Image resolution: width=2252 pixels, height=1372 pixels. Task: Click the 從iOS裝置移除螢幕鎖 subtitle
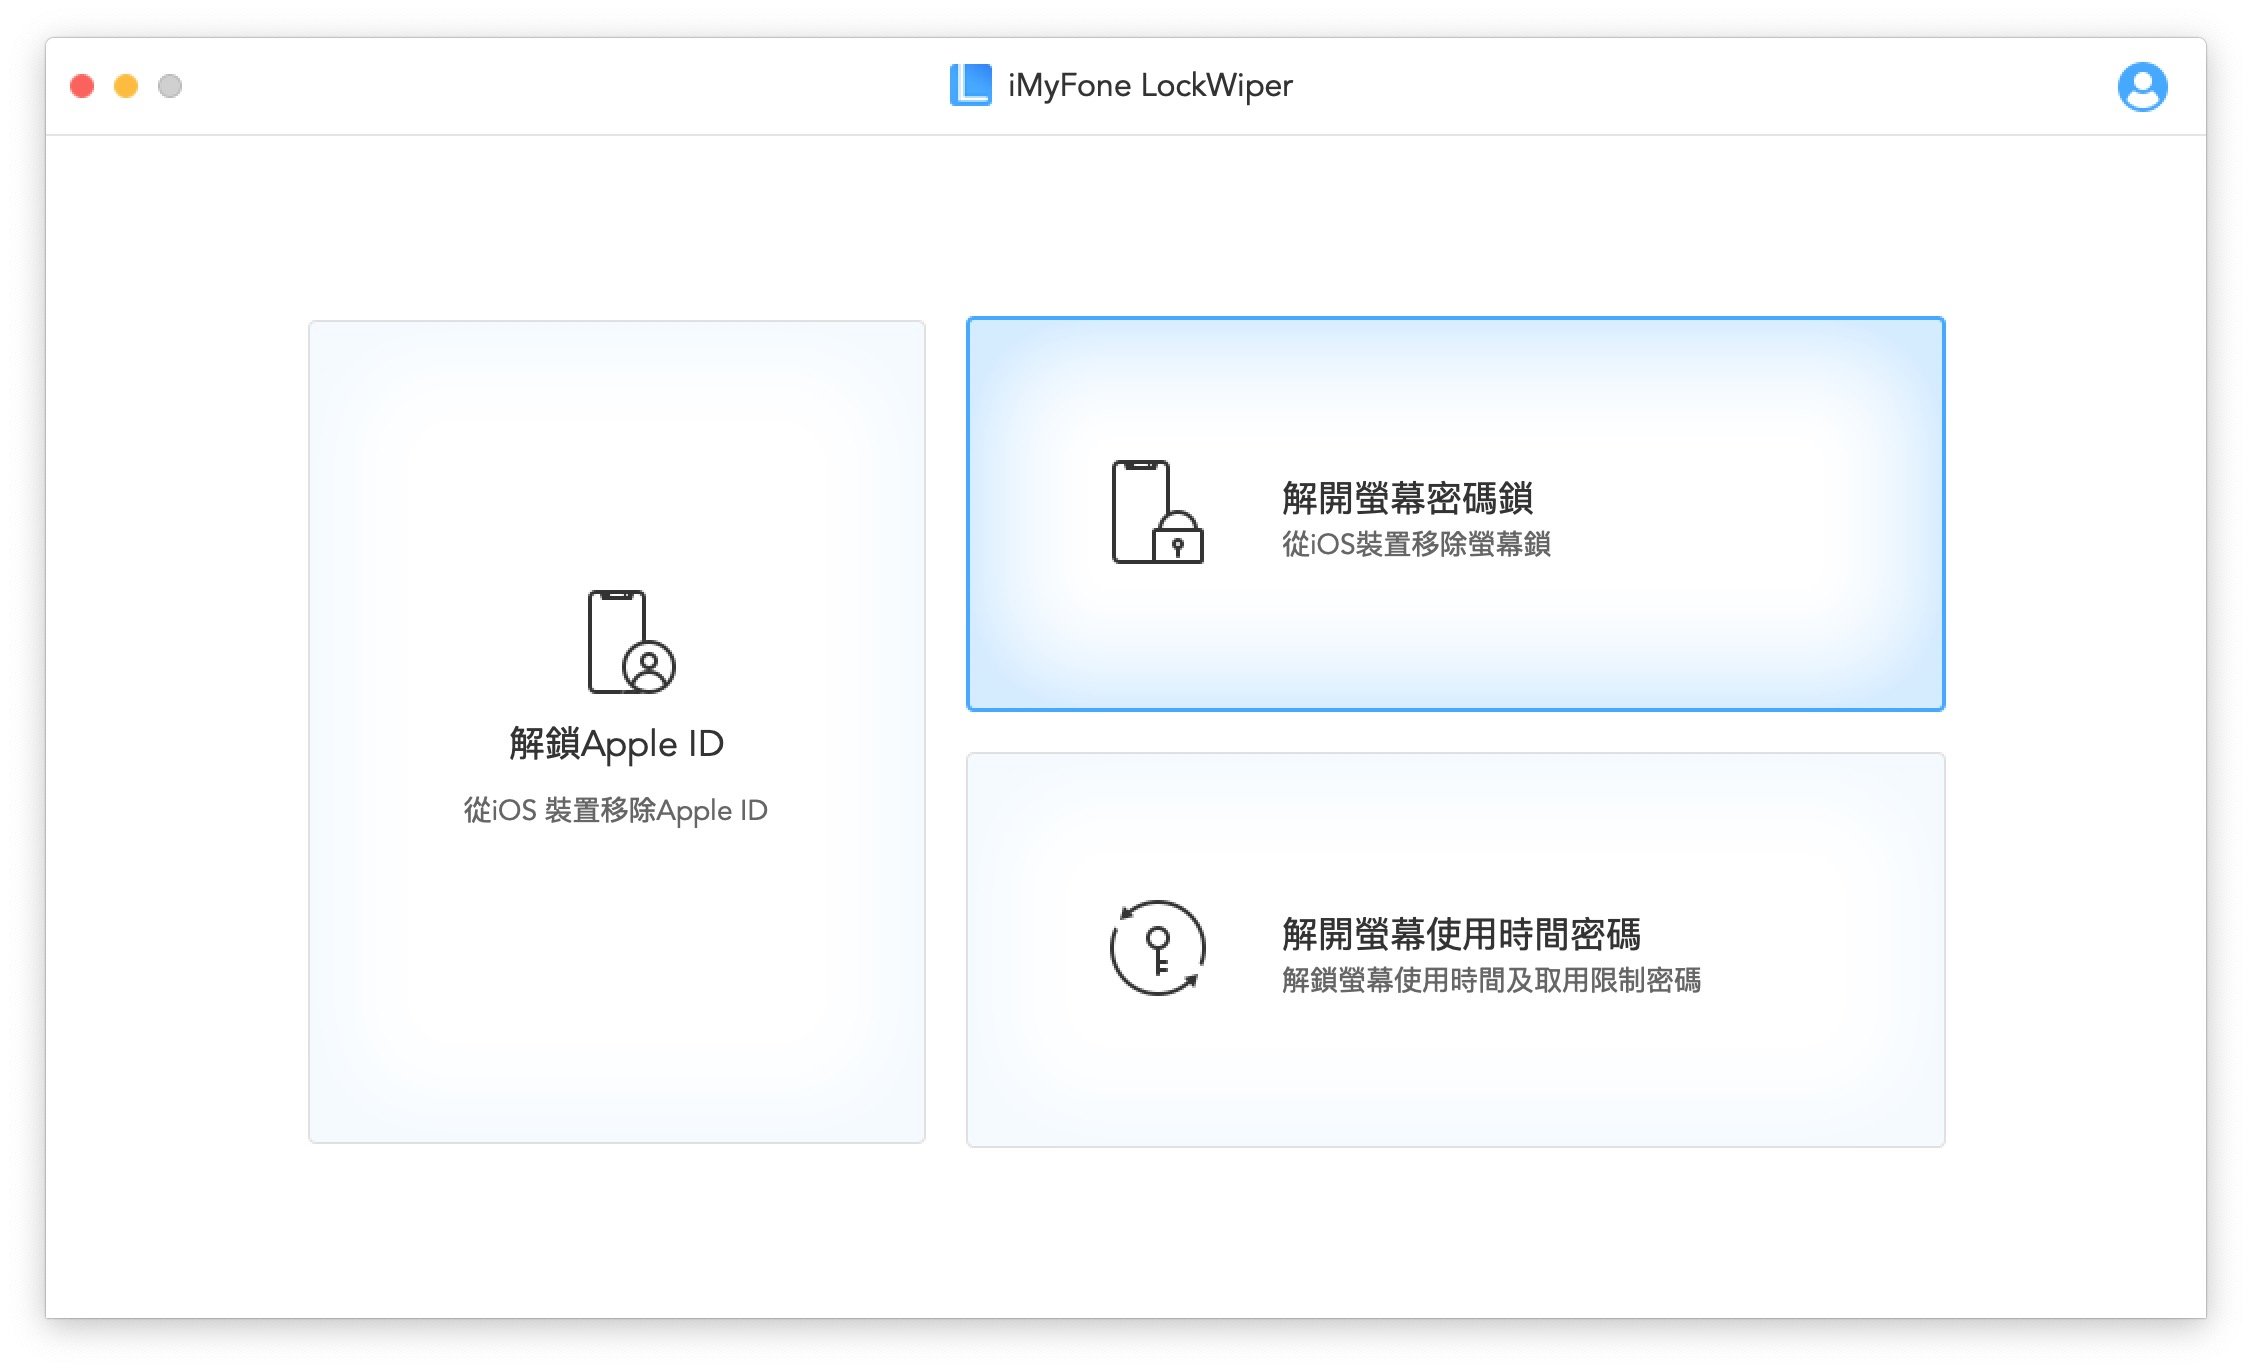(x=1416, y=544)
